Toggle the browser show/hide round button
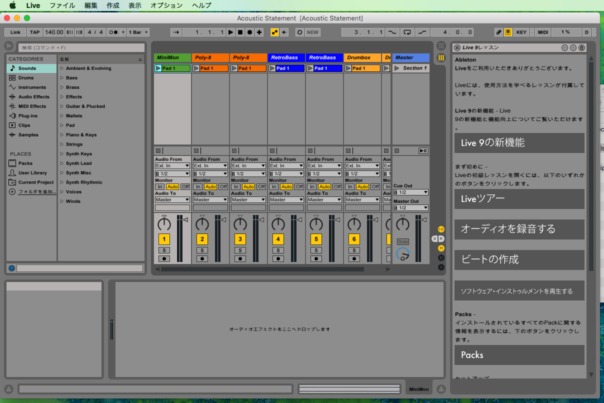Image resolution: width=604 pixels, height=403 pixels. tap(8, 46)
